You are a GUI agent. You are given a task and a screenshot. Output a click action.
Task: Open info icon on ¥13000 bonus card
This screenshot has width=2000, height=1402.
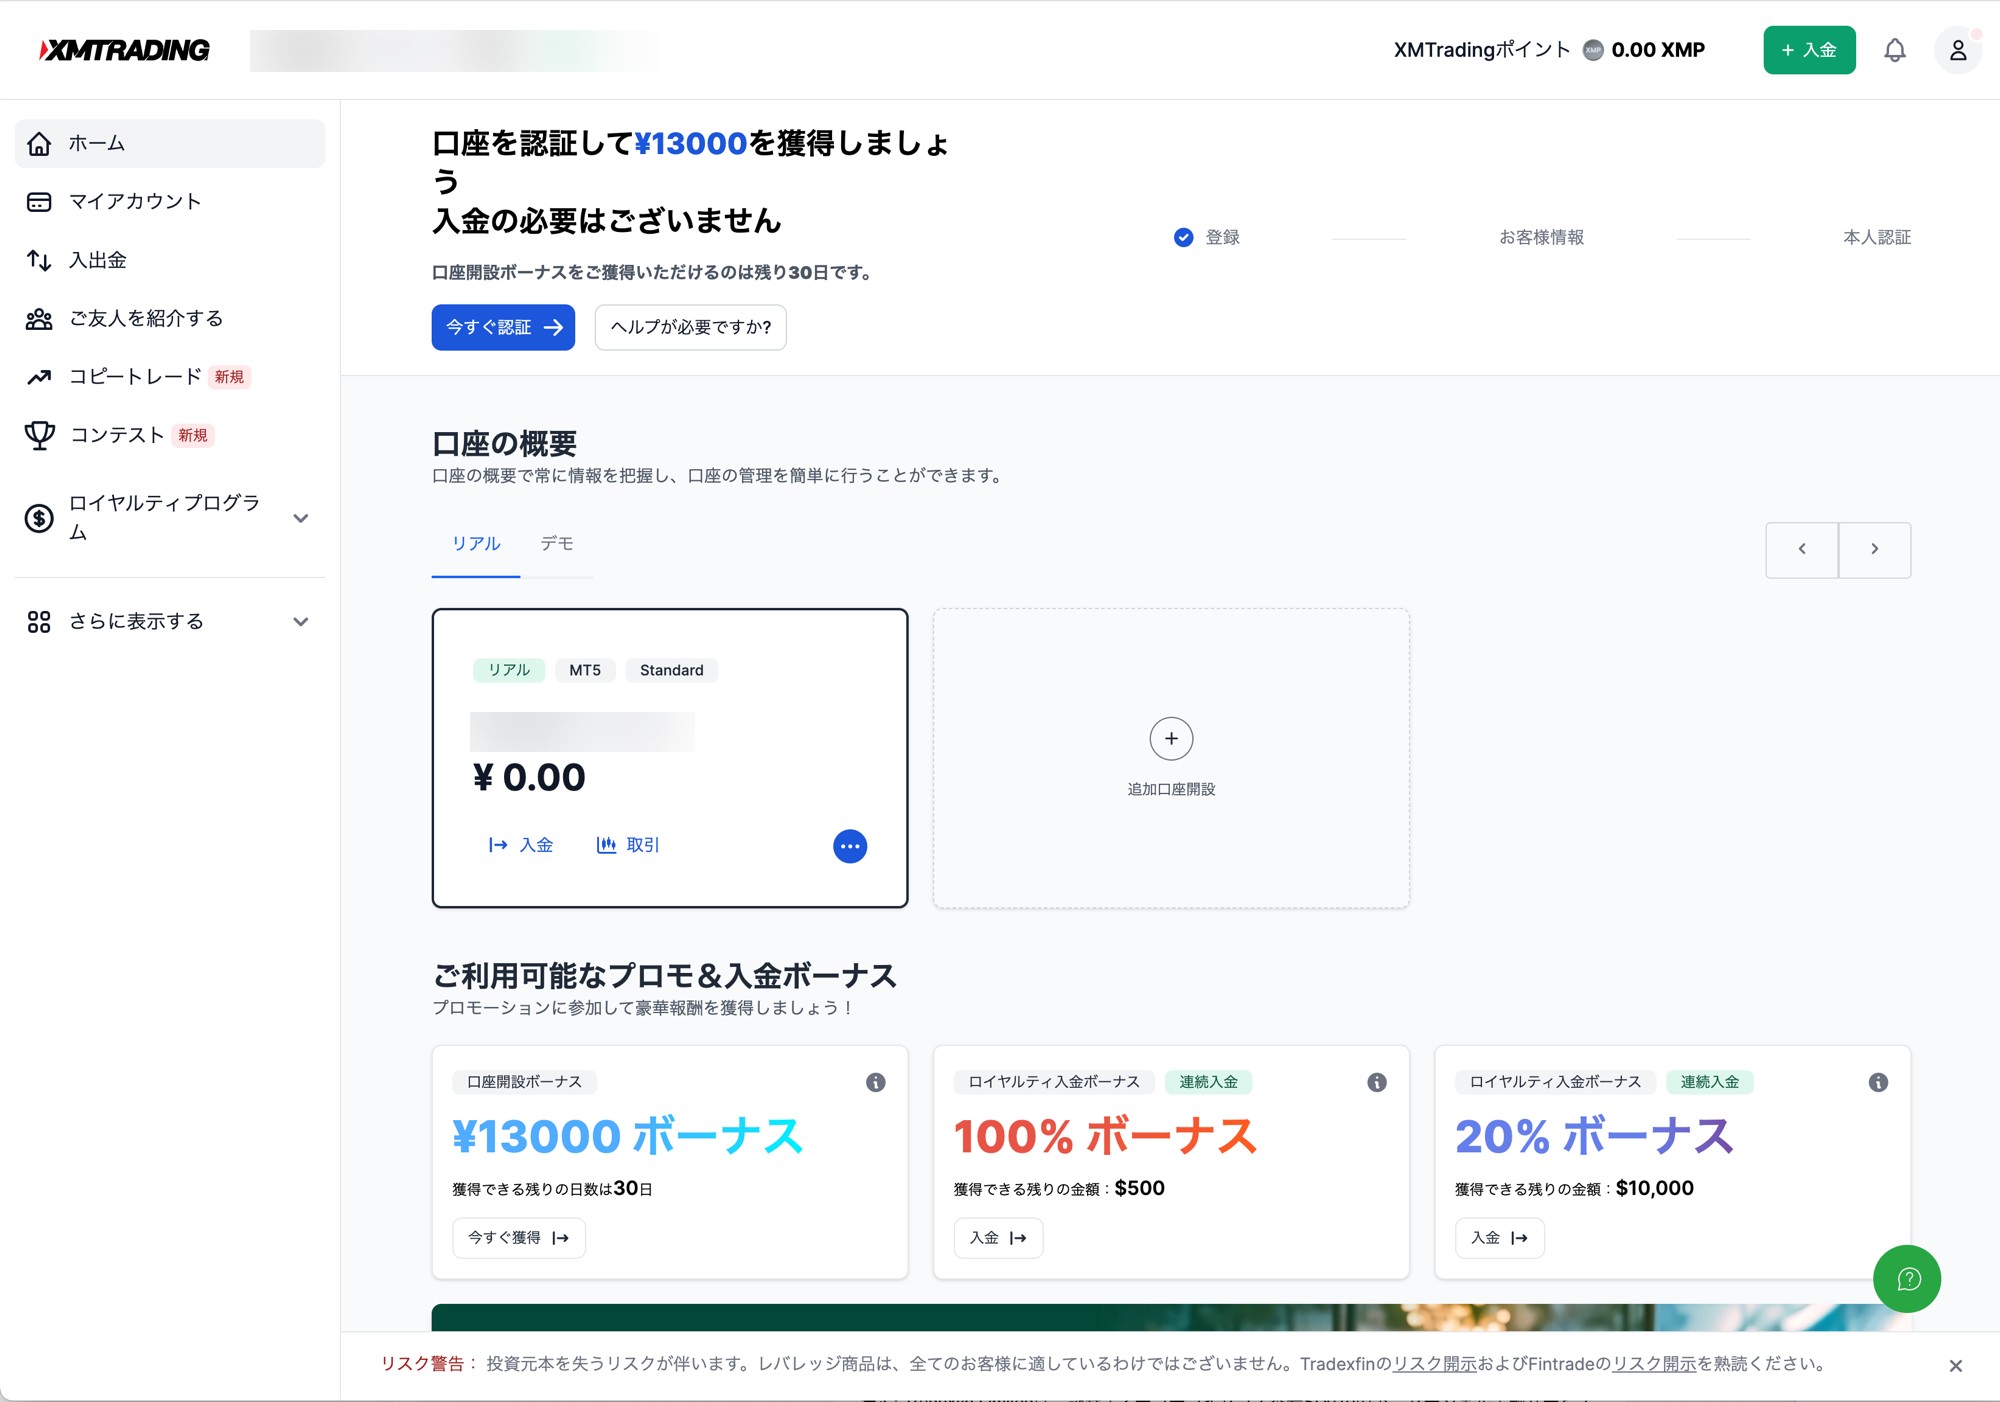point(875,1082)
